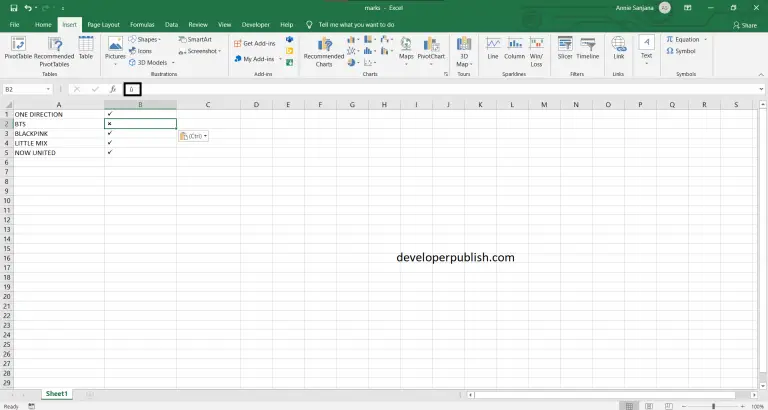Enable Page Break Preview view
The image size is (768, 410).
tap(671, 405)
